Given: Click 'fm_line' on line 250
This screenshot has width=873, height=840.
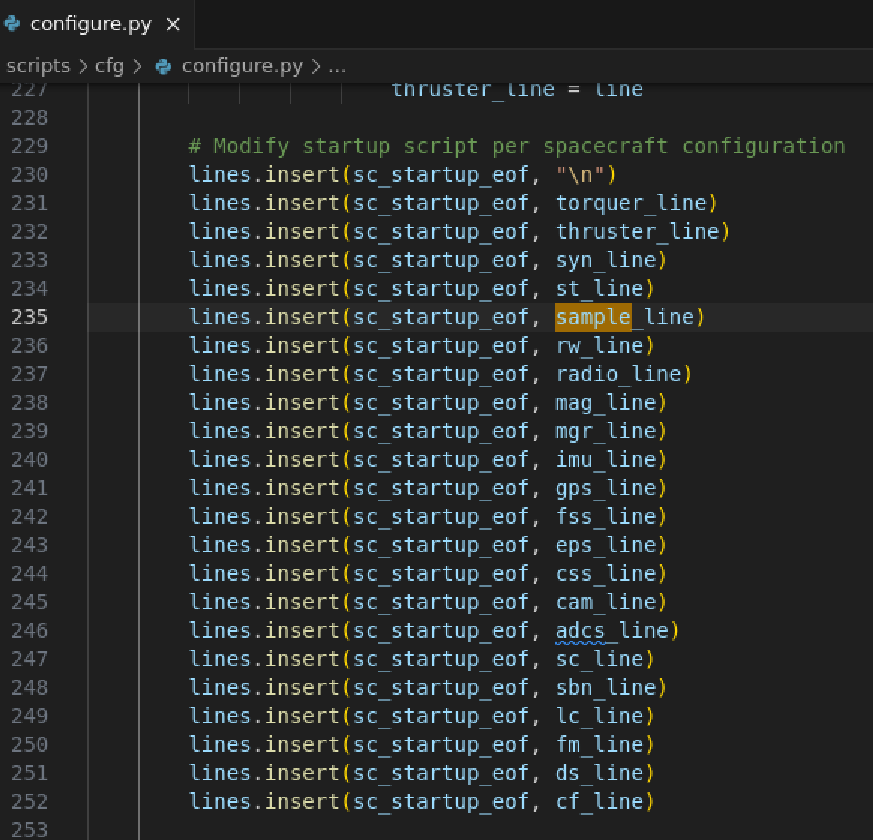Looking at the screenshot, I should pos(600,744).
